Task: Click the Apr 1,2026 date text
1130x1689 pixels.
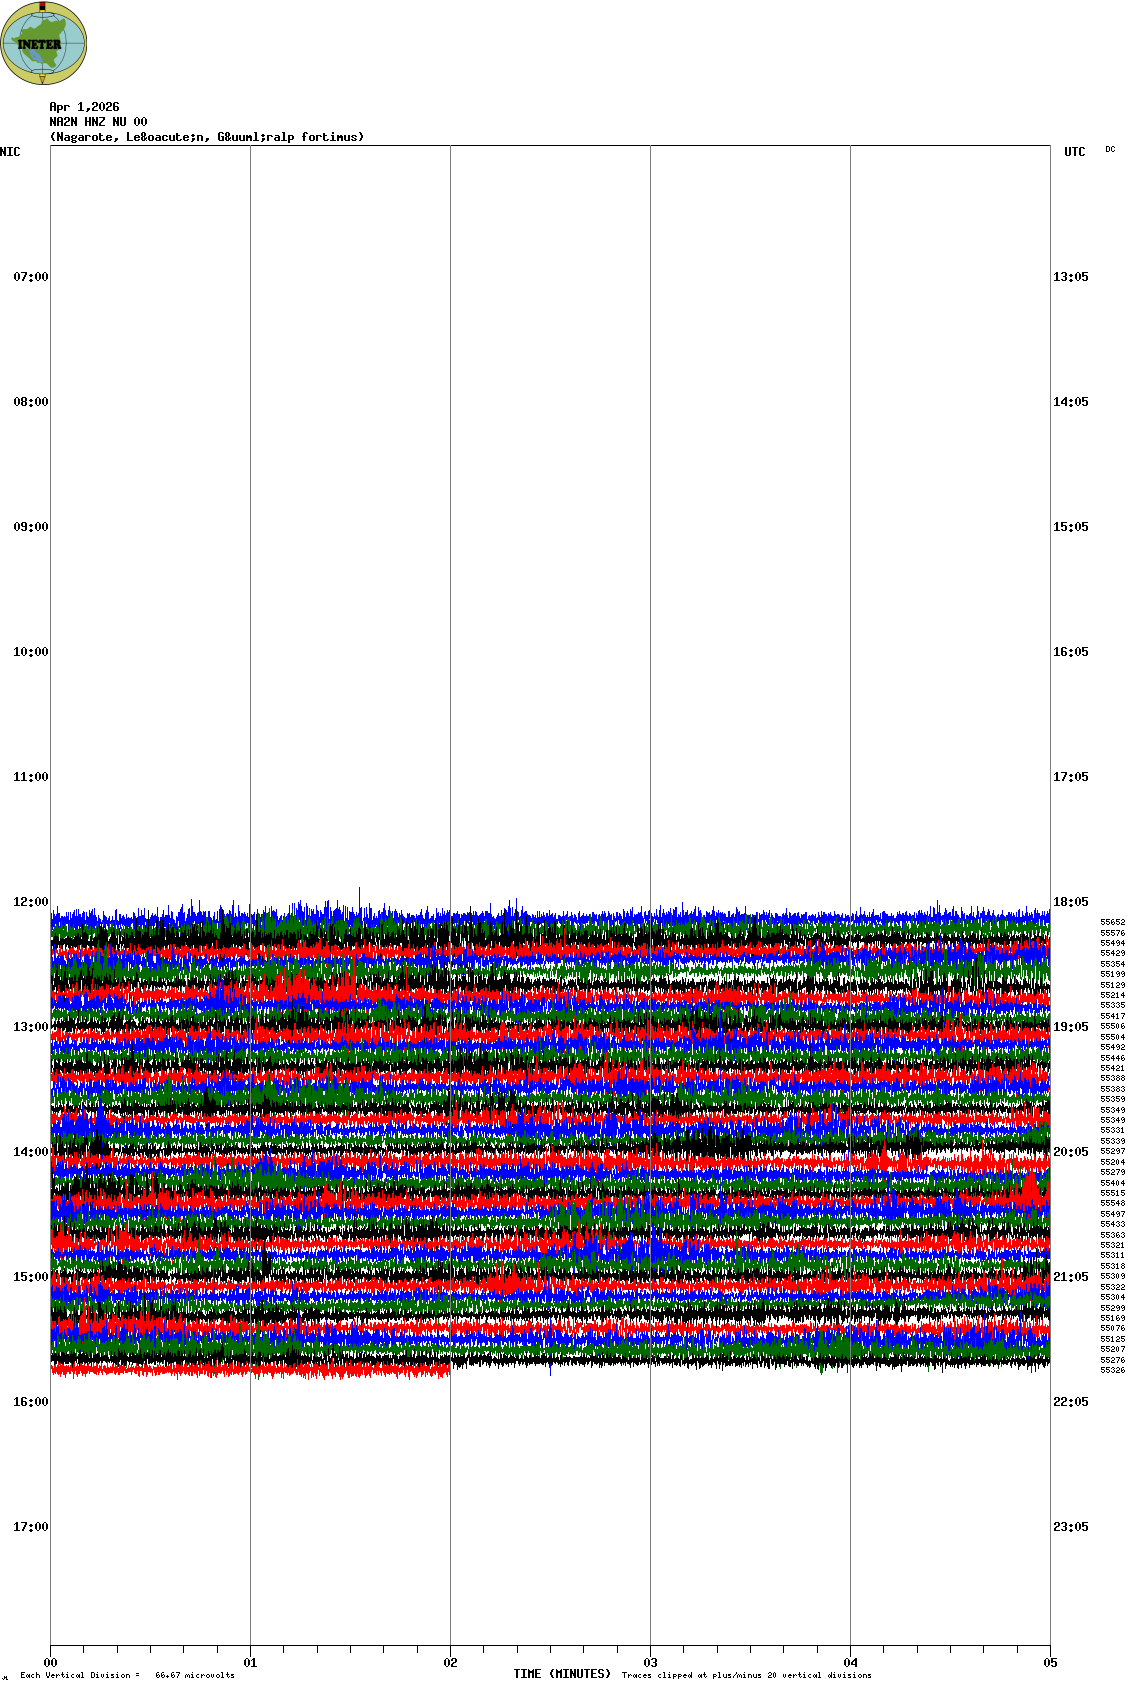Action: point(84,107)
